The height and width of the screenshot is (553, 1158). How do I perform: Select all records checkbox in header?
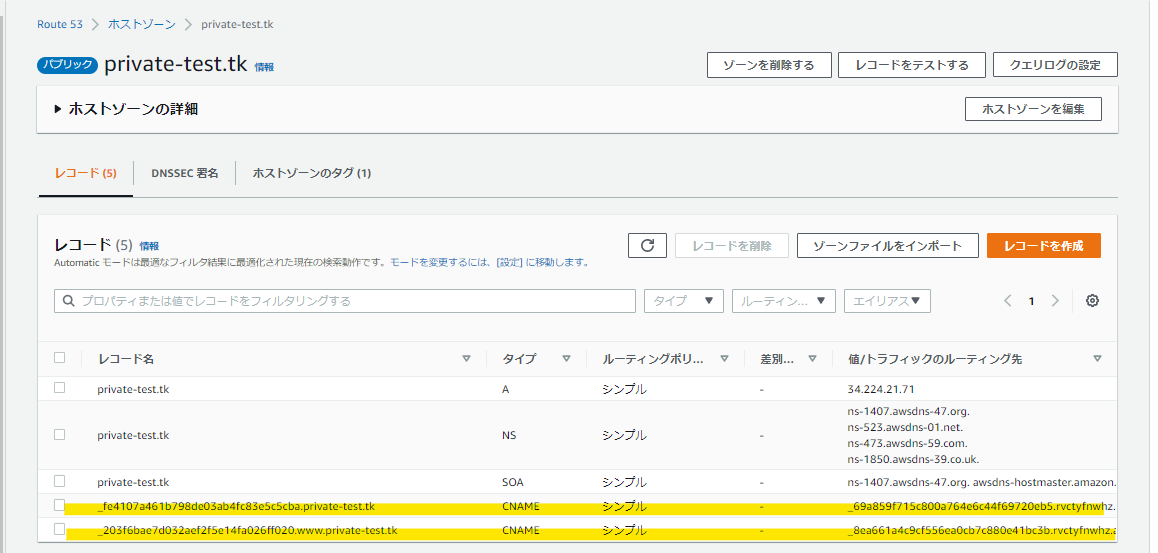[60, 358]
